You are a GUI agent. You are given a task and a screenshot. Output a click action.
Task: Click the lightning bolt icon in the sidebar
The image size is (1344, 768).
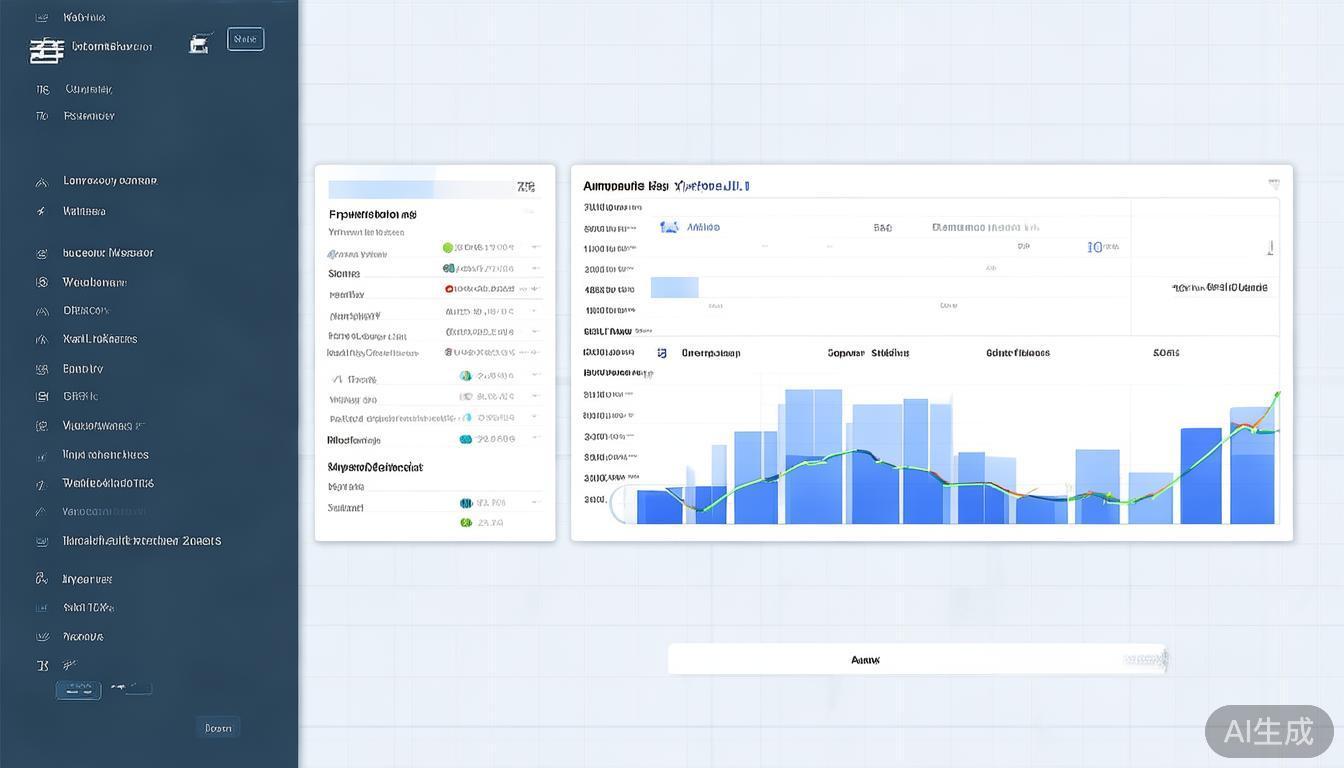[41, 212]
